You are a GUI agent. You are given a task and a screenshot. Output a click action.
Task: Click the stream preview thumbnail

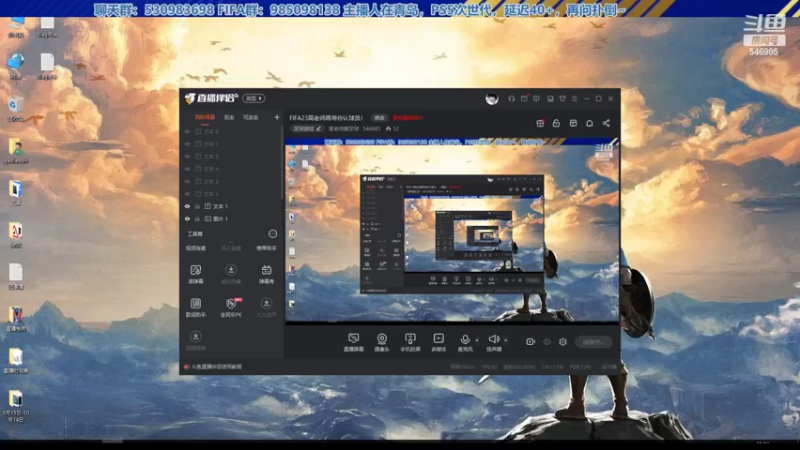[x=452, y=230]
